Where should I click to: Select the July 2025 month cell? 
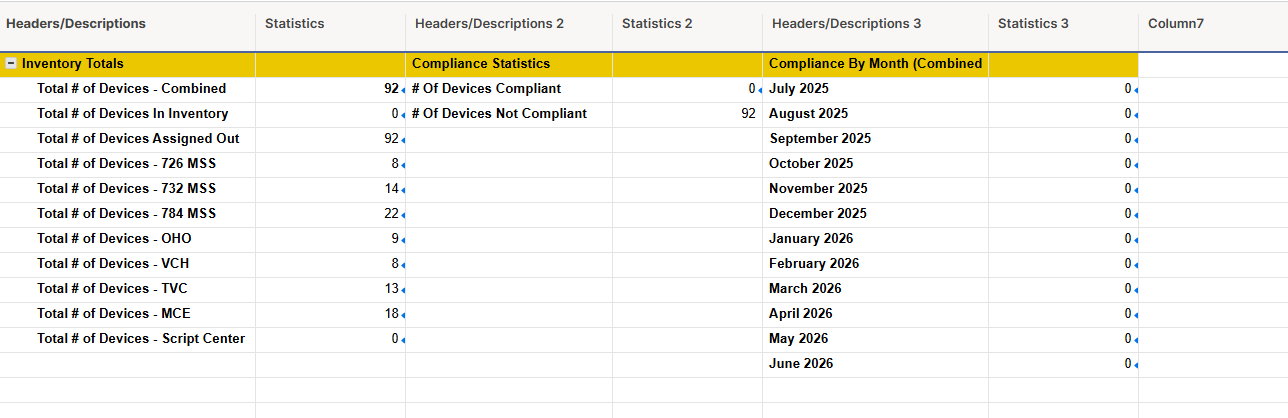pyautogui.click(x=875, y=89)
